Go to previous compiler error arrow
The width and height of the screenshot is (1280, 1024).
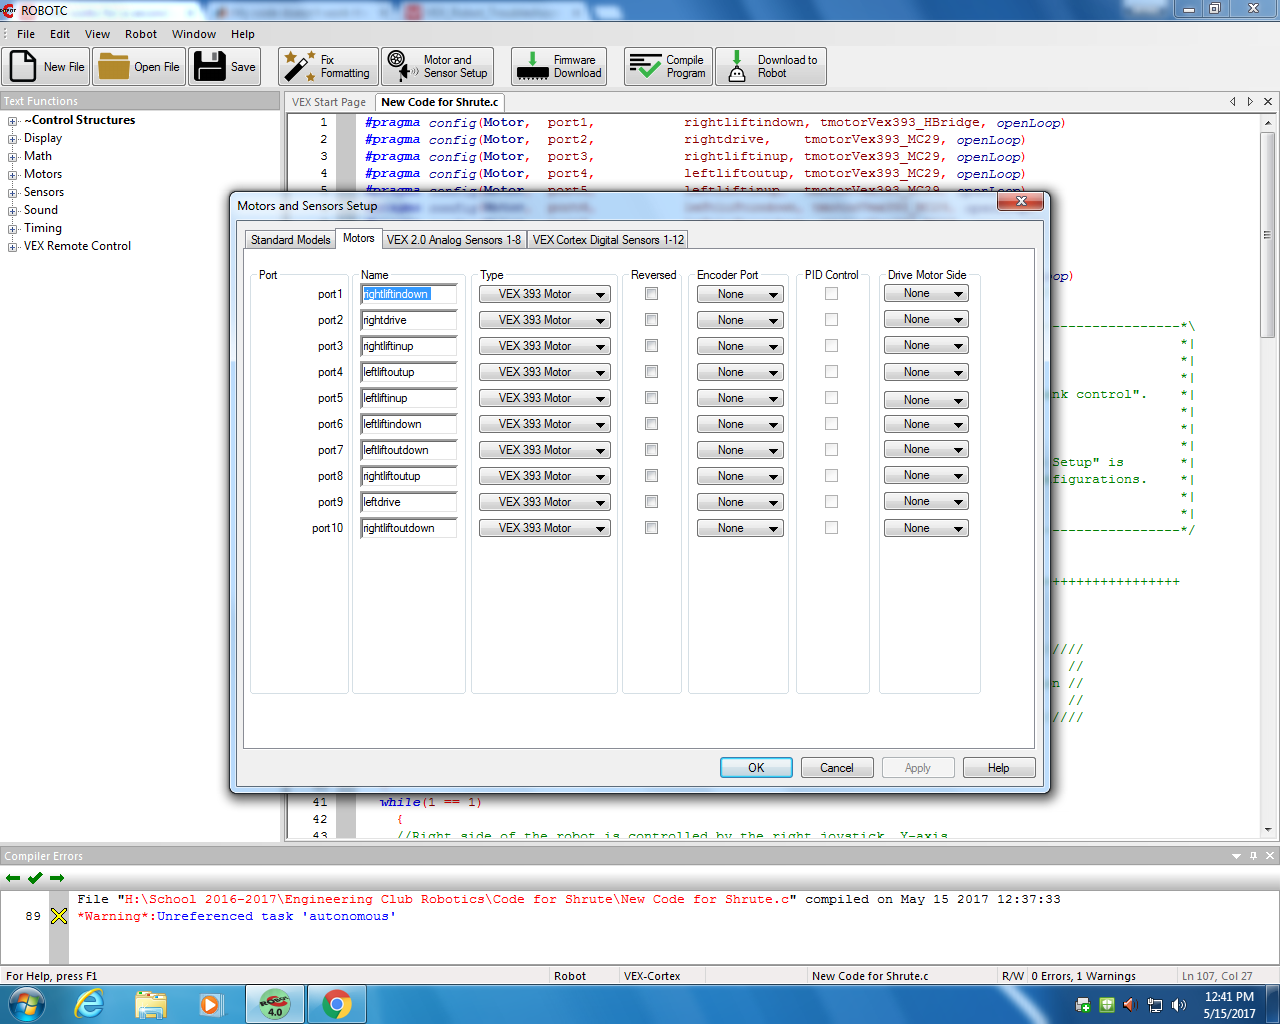coord(13,878)
